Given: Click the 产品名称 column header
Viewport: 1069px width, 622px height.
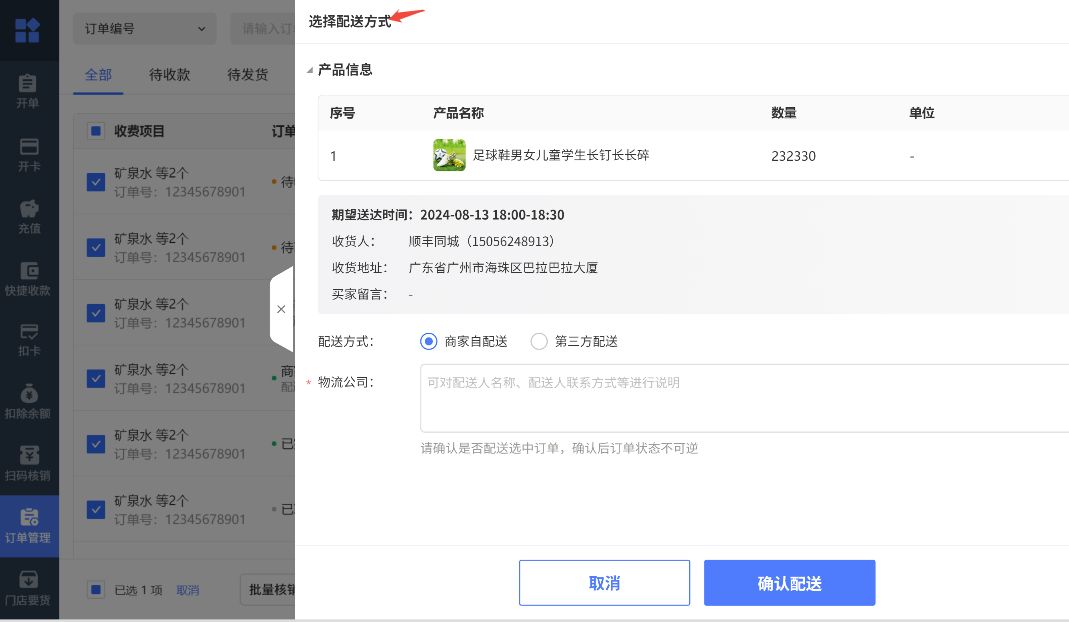Looking at the screenshot, I should tap(458, 113).
